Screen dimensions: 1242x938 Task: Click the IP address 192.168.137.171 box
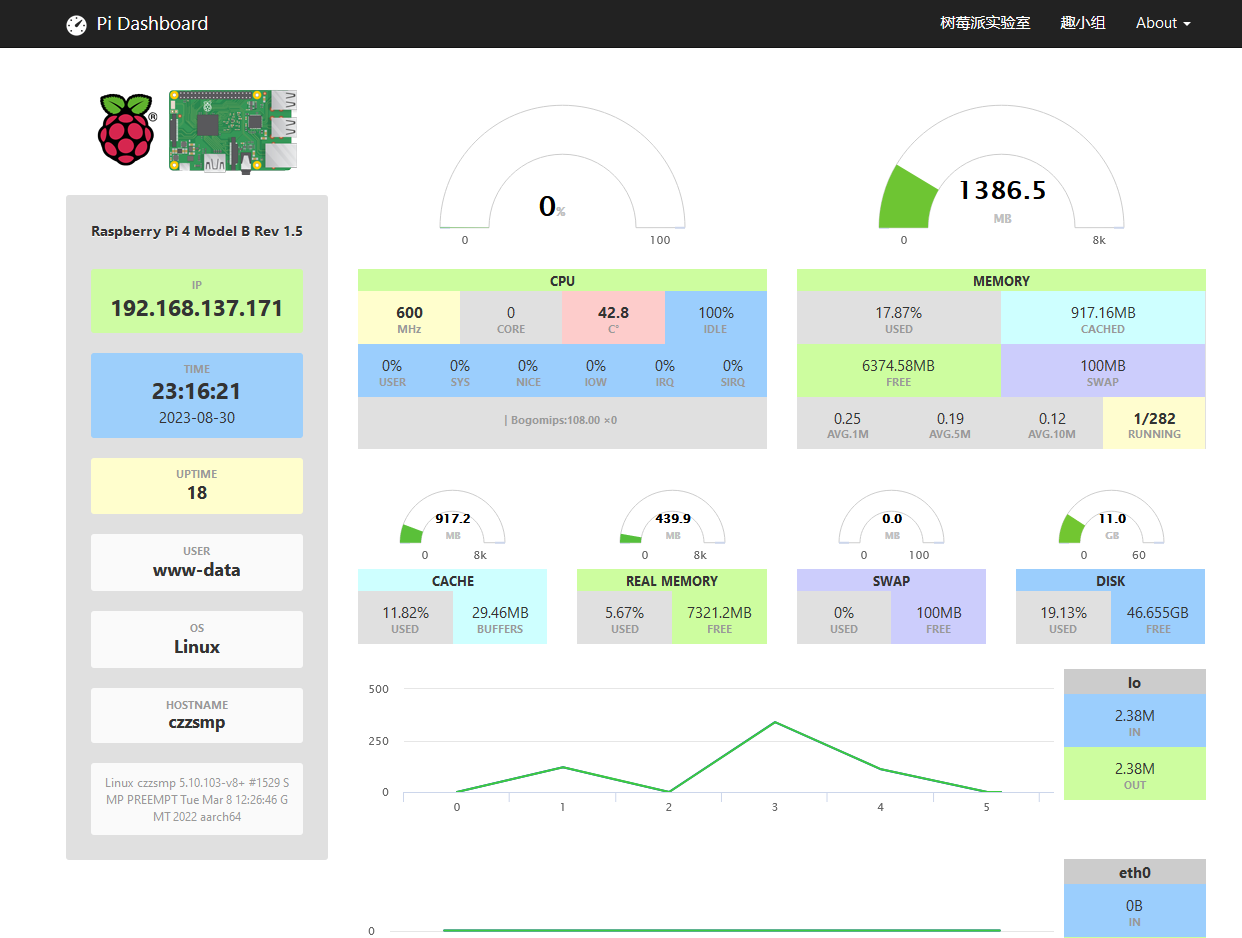tap(197, 301)
